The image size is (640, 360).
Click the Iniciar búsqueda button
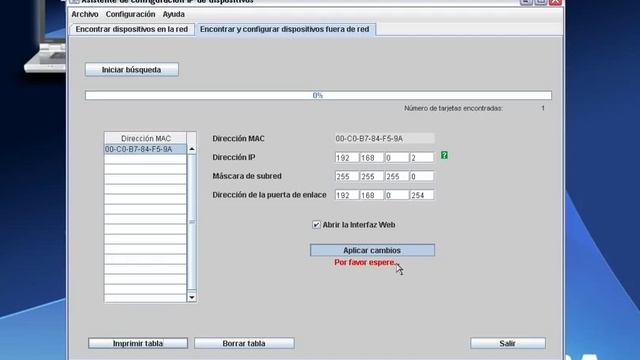131,70
